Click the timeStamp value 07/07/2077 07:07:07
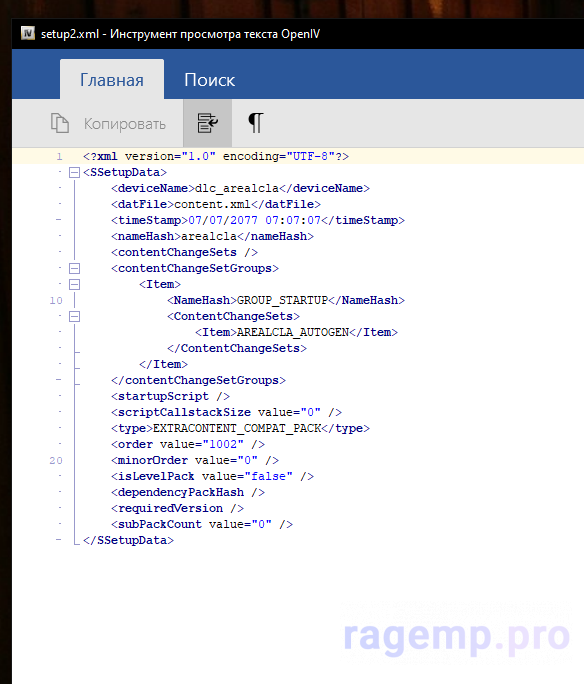 tap(254, 220)
